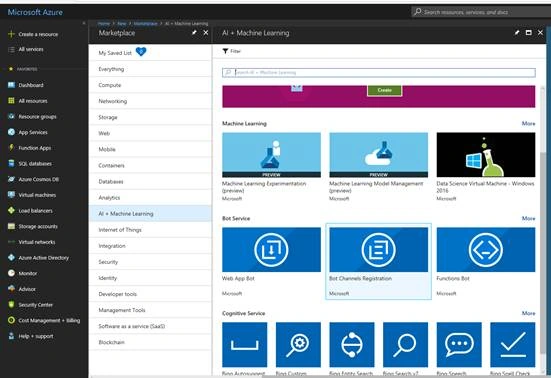This screenshot has width=551, height=378.
Task: Open the Bing Search v7 tile icon
Action: click(x=406, y=345)
